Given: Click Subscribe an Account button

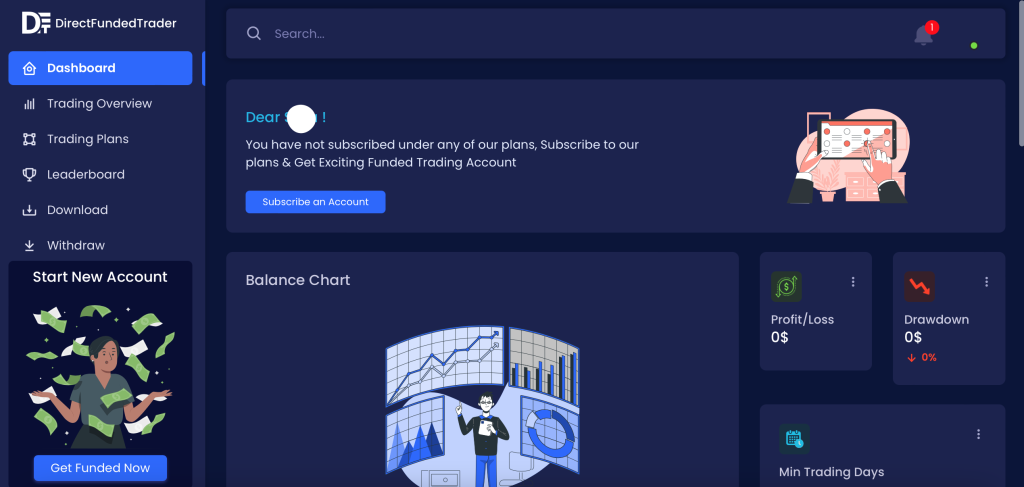Looking at the screenshot, I should [315, 202].
